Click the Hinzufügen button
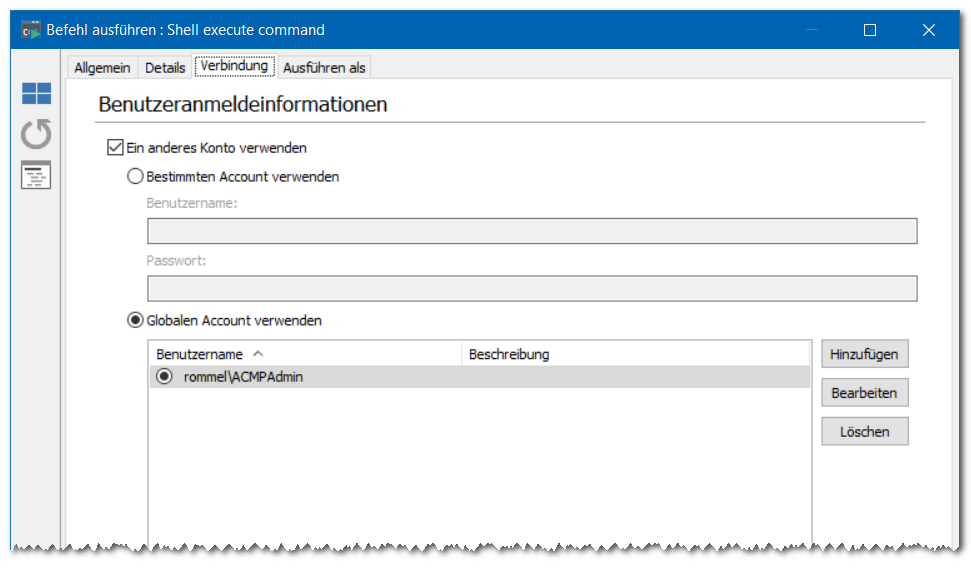This screenshot has width=971, height=568. 864,354
